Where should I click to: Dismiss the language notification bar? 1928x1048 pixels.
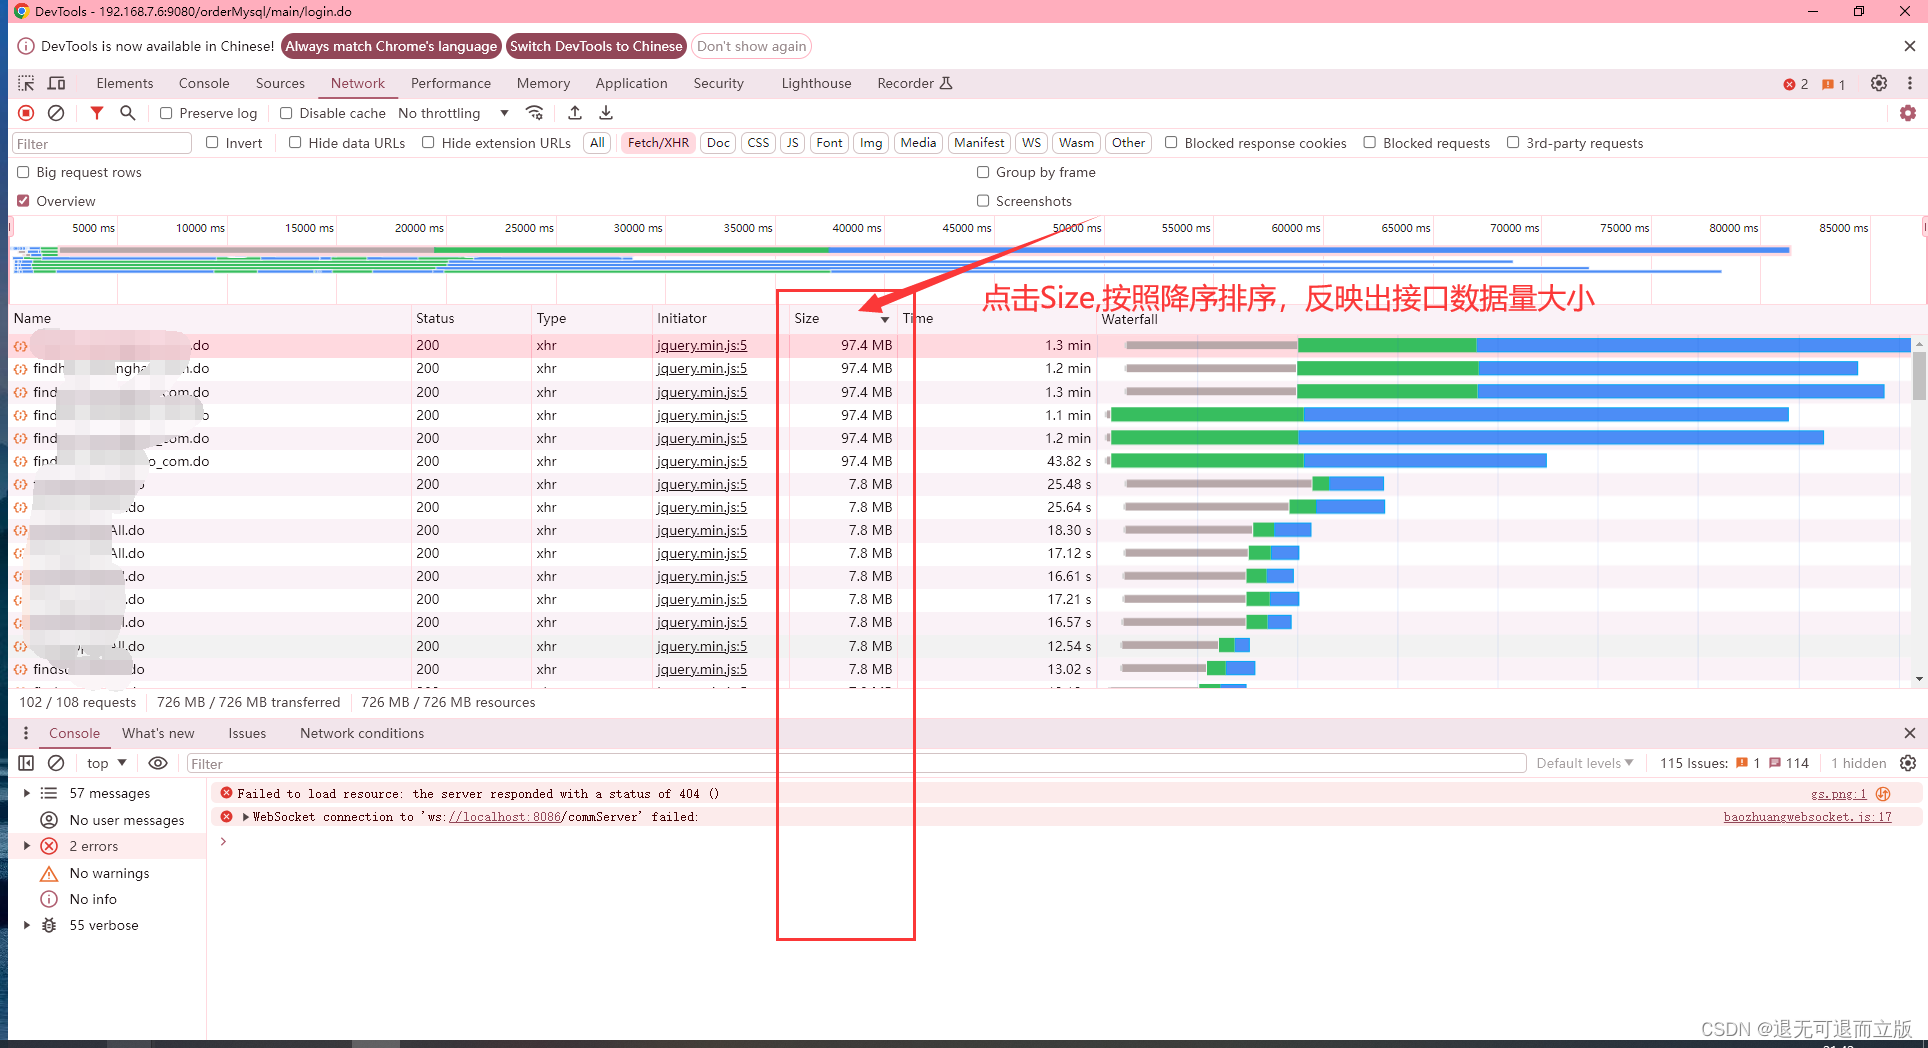1909,46
